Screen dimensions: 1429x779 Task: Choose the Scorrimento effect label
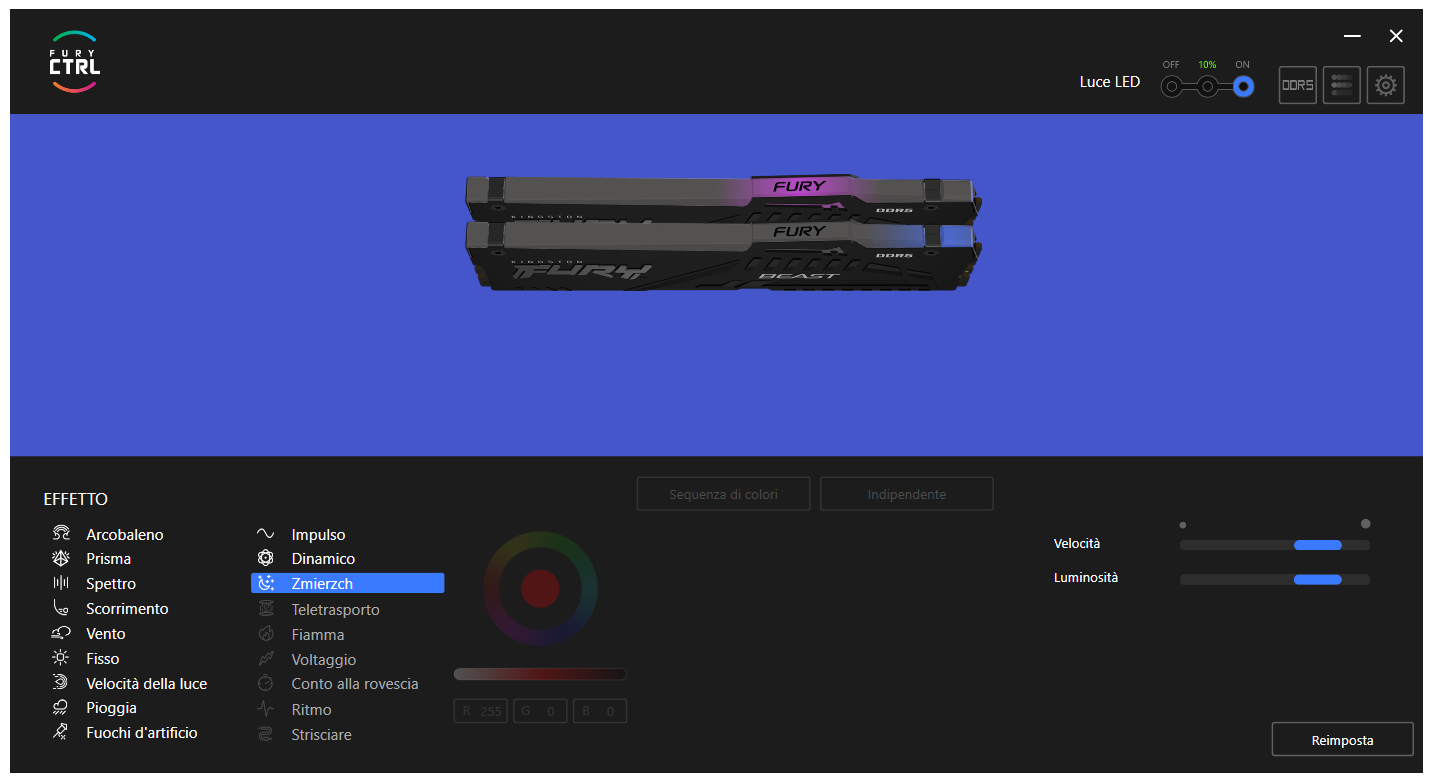[127, 609]
